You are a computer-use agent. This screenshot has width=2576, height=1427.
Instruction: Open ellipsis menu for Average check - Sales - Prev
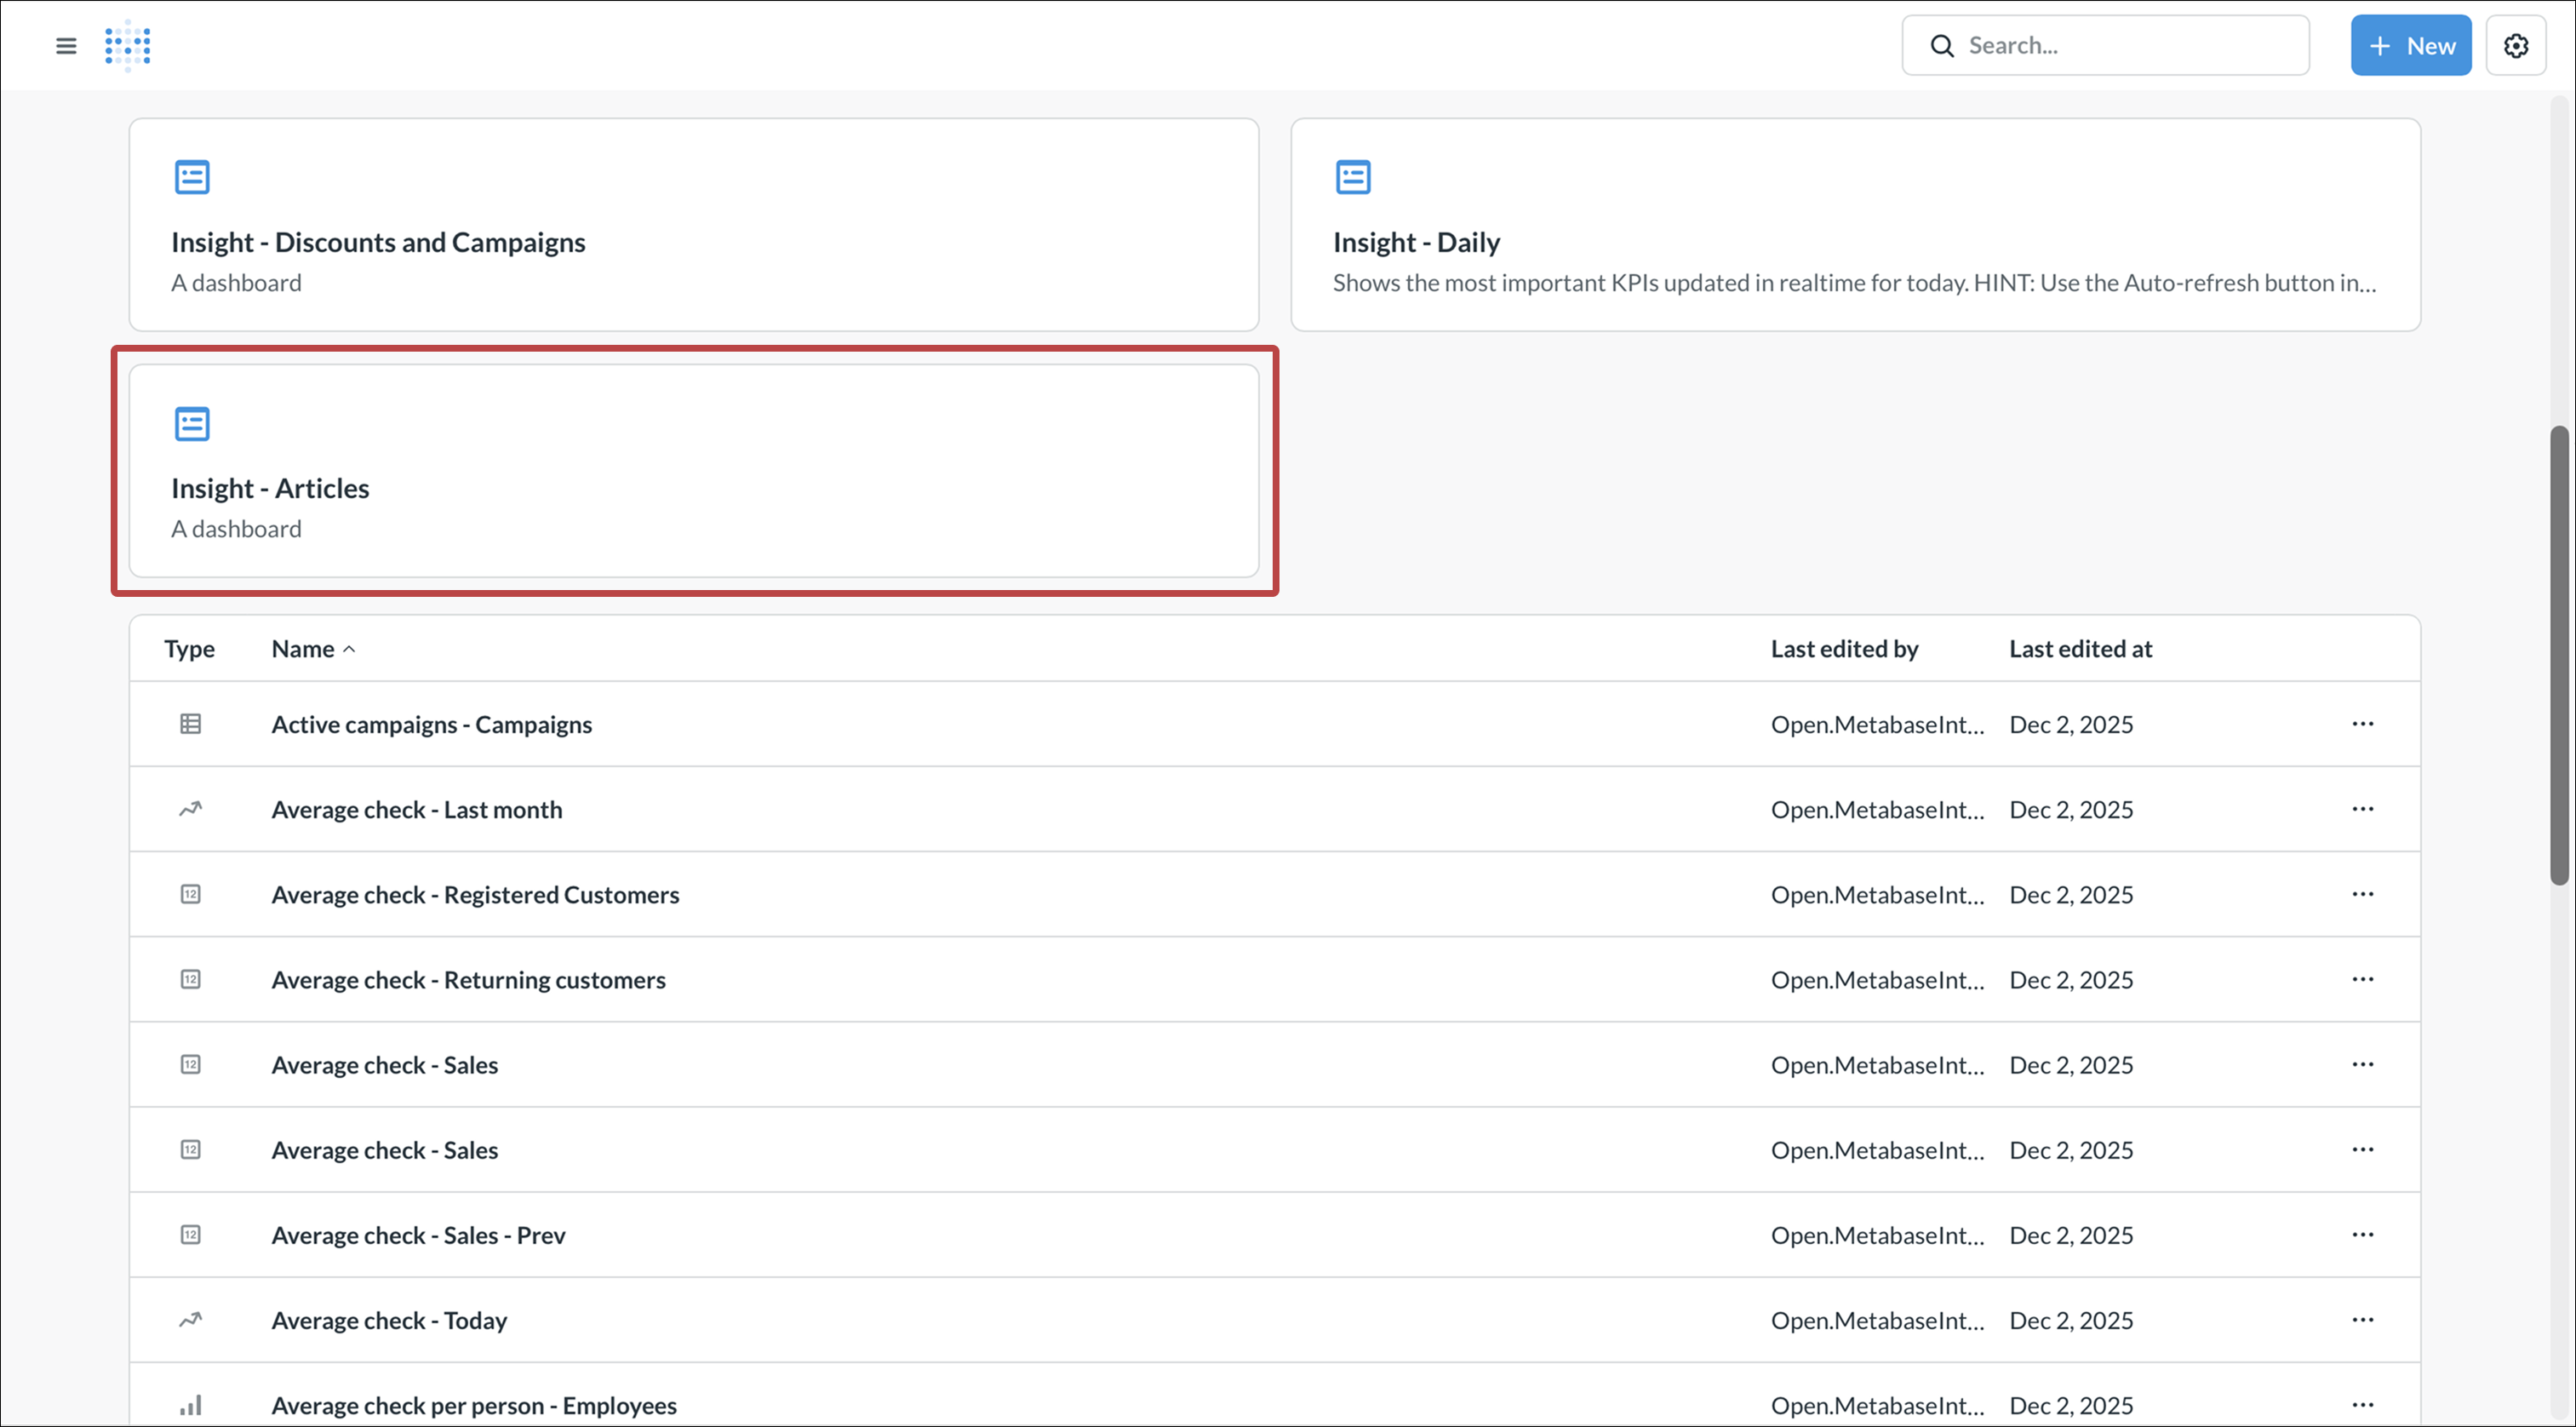[2363, 1235]
